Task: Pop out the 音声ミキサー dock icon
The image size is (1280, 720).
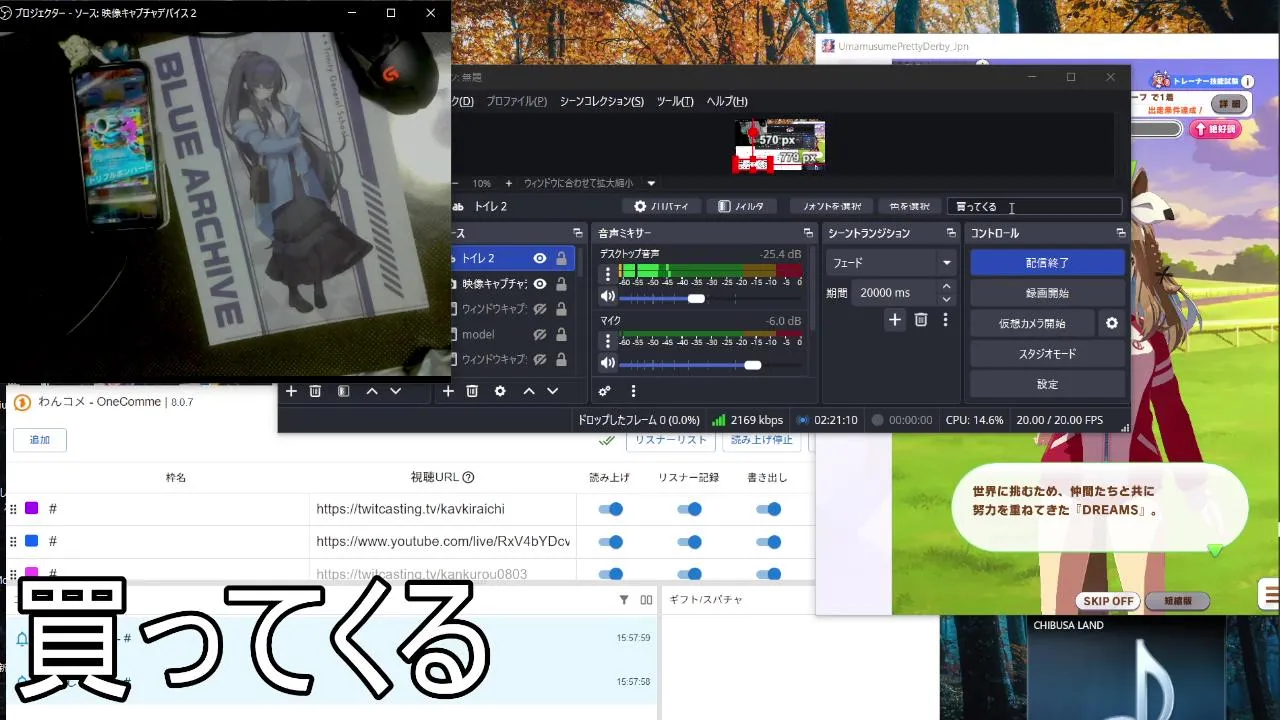Action: [810, 233]
